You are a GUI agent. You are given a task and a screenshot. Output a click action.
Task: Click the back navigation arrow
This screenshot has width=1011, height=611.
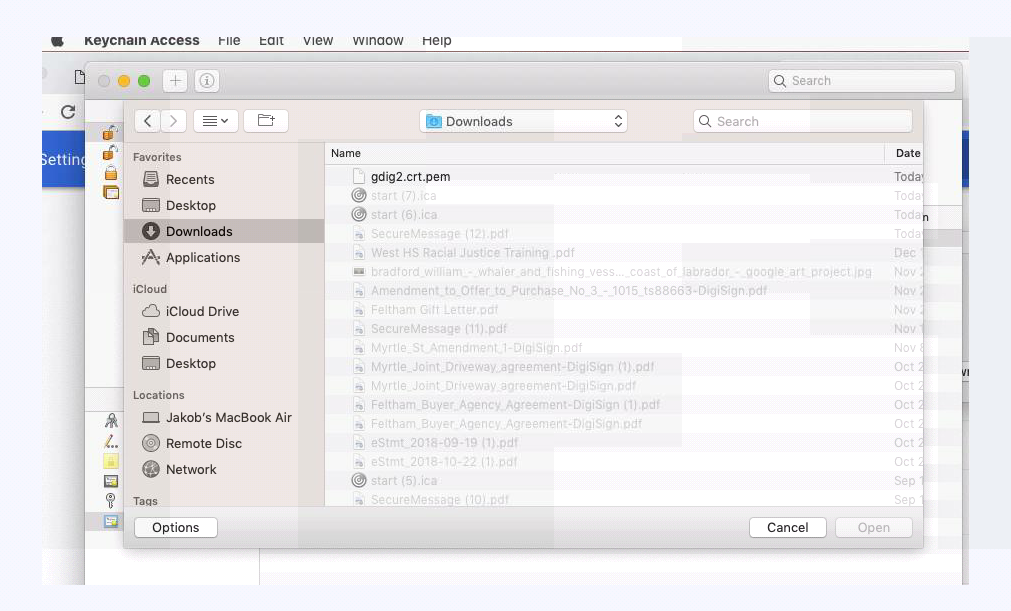click(148, 121)
